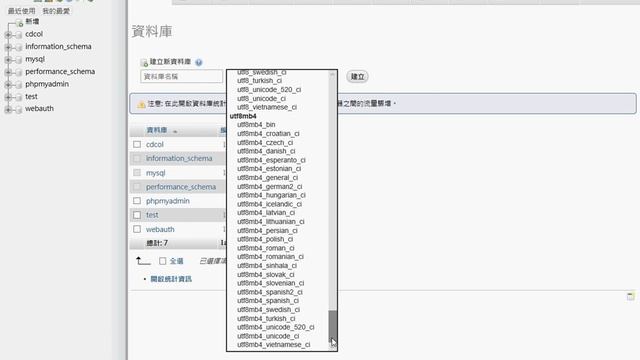This screenshot has width=640, height=360.
Task: Expand the performance_schema tree node
Action: (8, 72)
